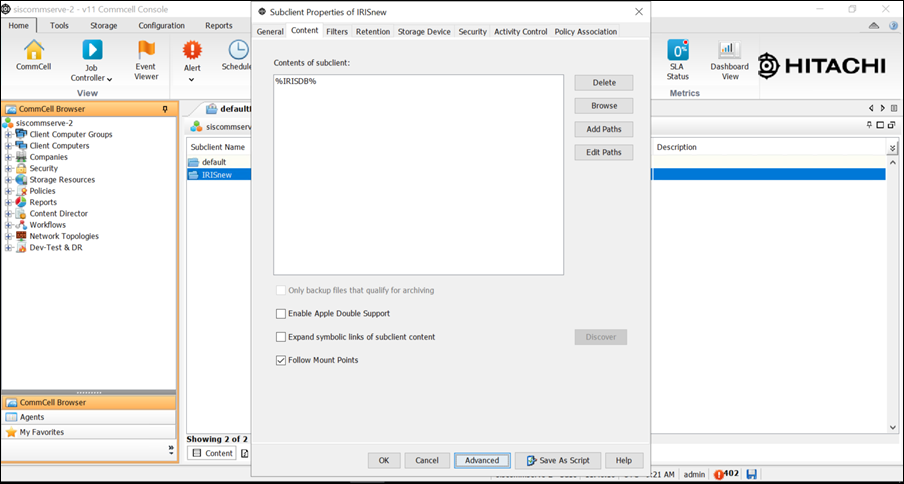This screenshot has width=904, height=484.
Task: Open the Reports ribbon tab
Action: point(219,25)
